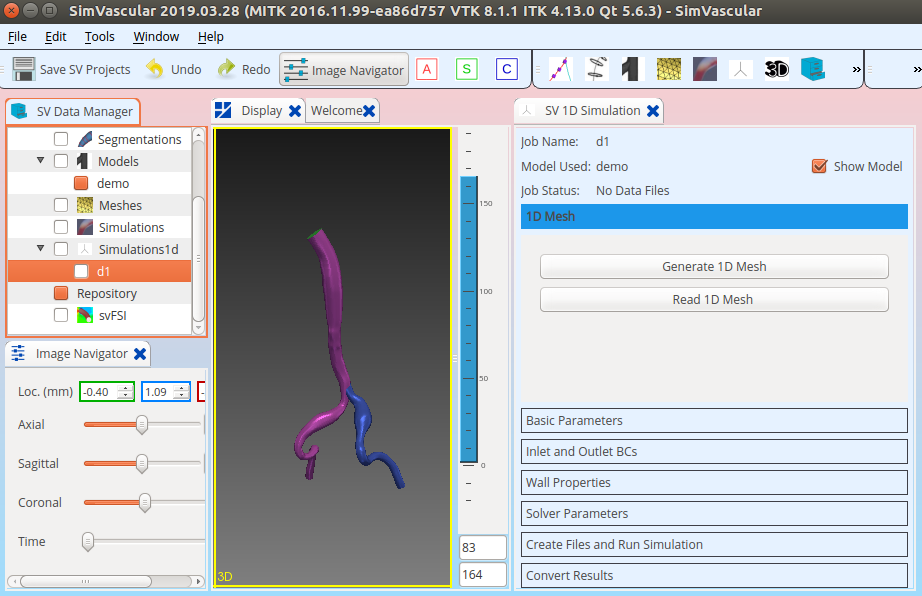The height and width of the screenshot is (596, 922).
Task: Switch to the Welcome tab
Action: coord(338,111)
